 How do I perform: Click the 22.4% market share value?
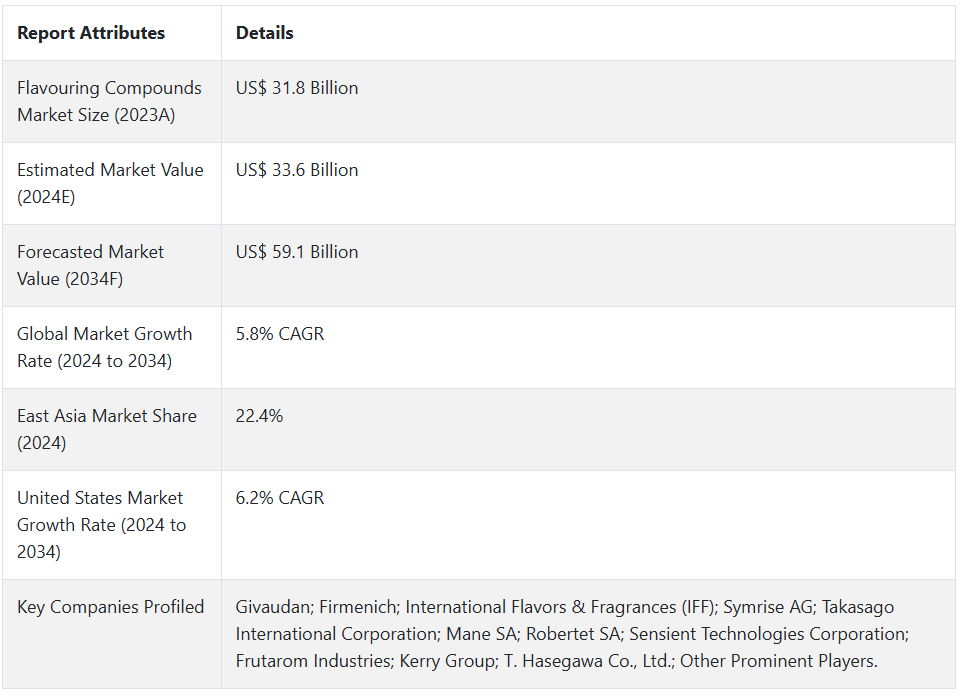(259, 416)
